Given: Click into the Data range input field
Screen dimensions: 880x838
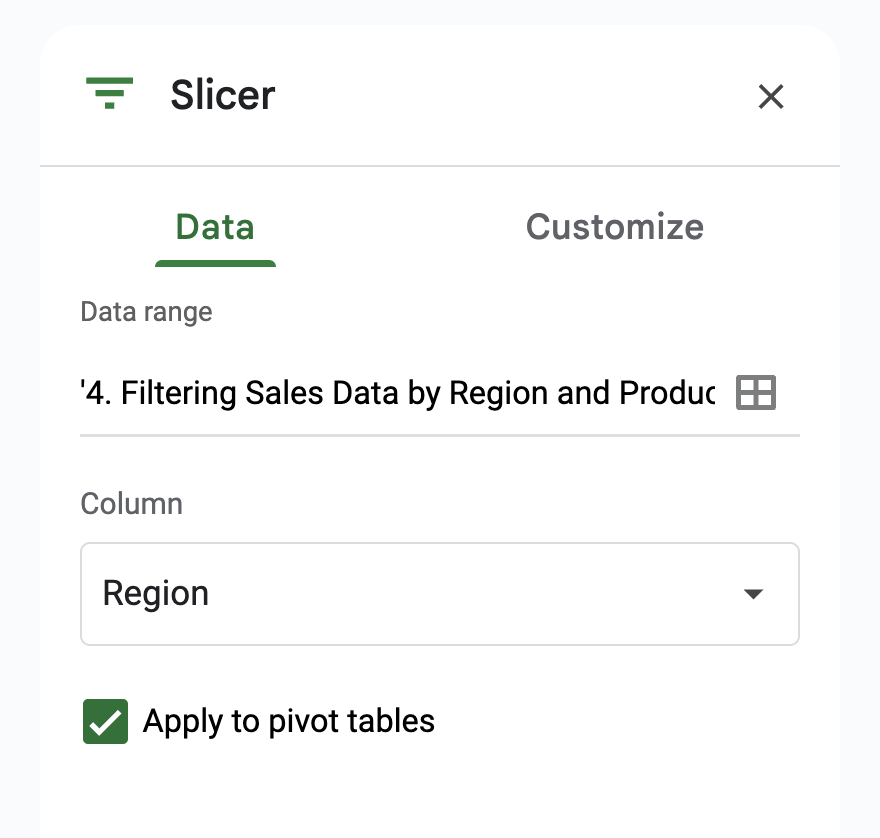Looking at the screenshot, I should click(x=400, y=393).
